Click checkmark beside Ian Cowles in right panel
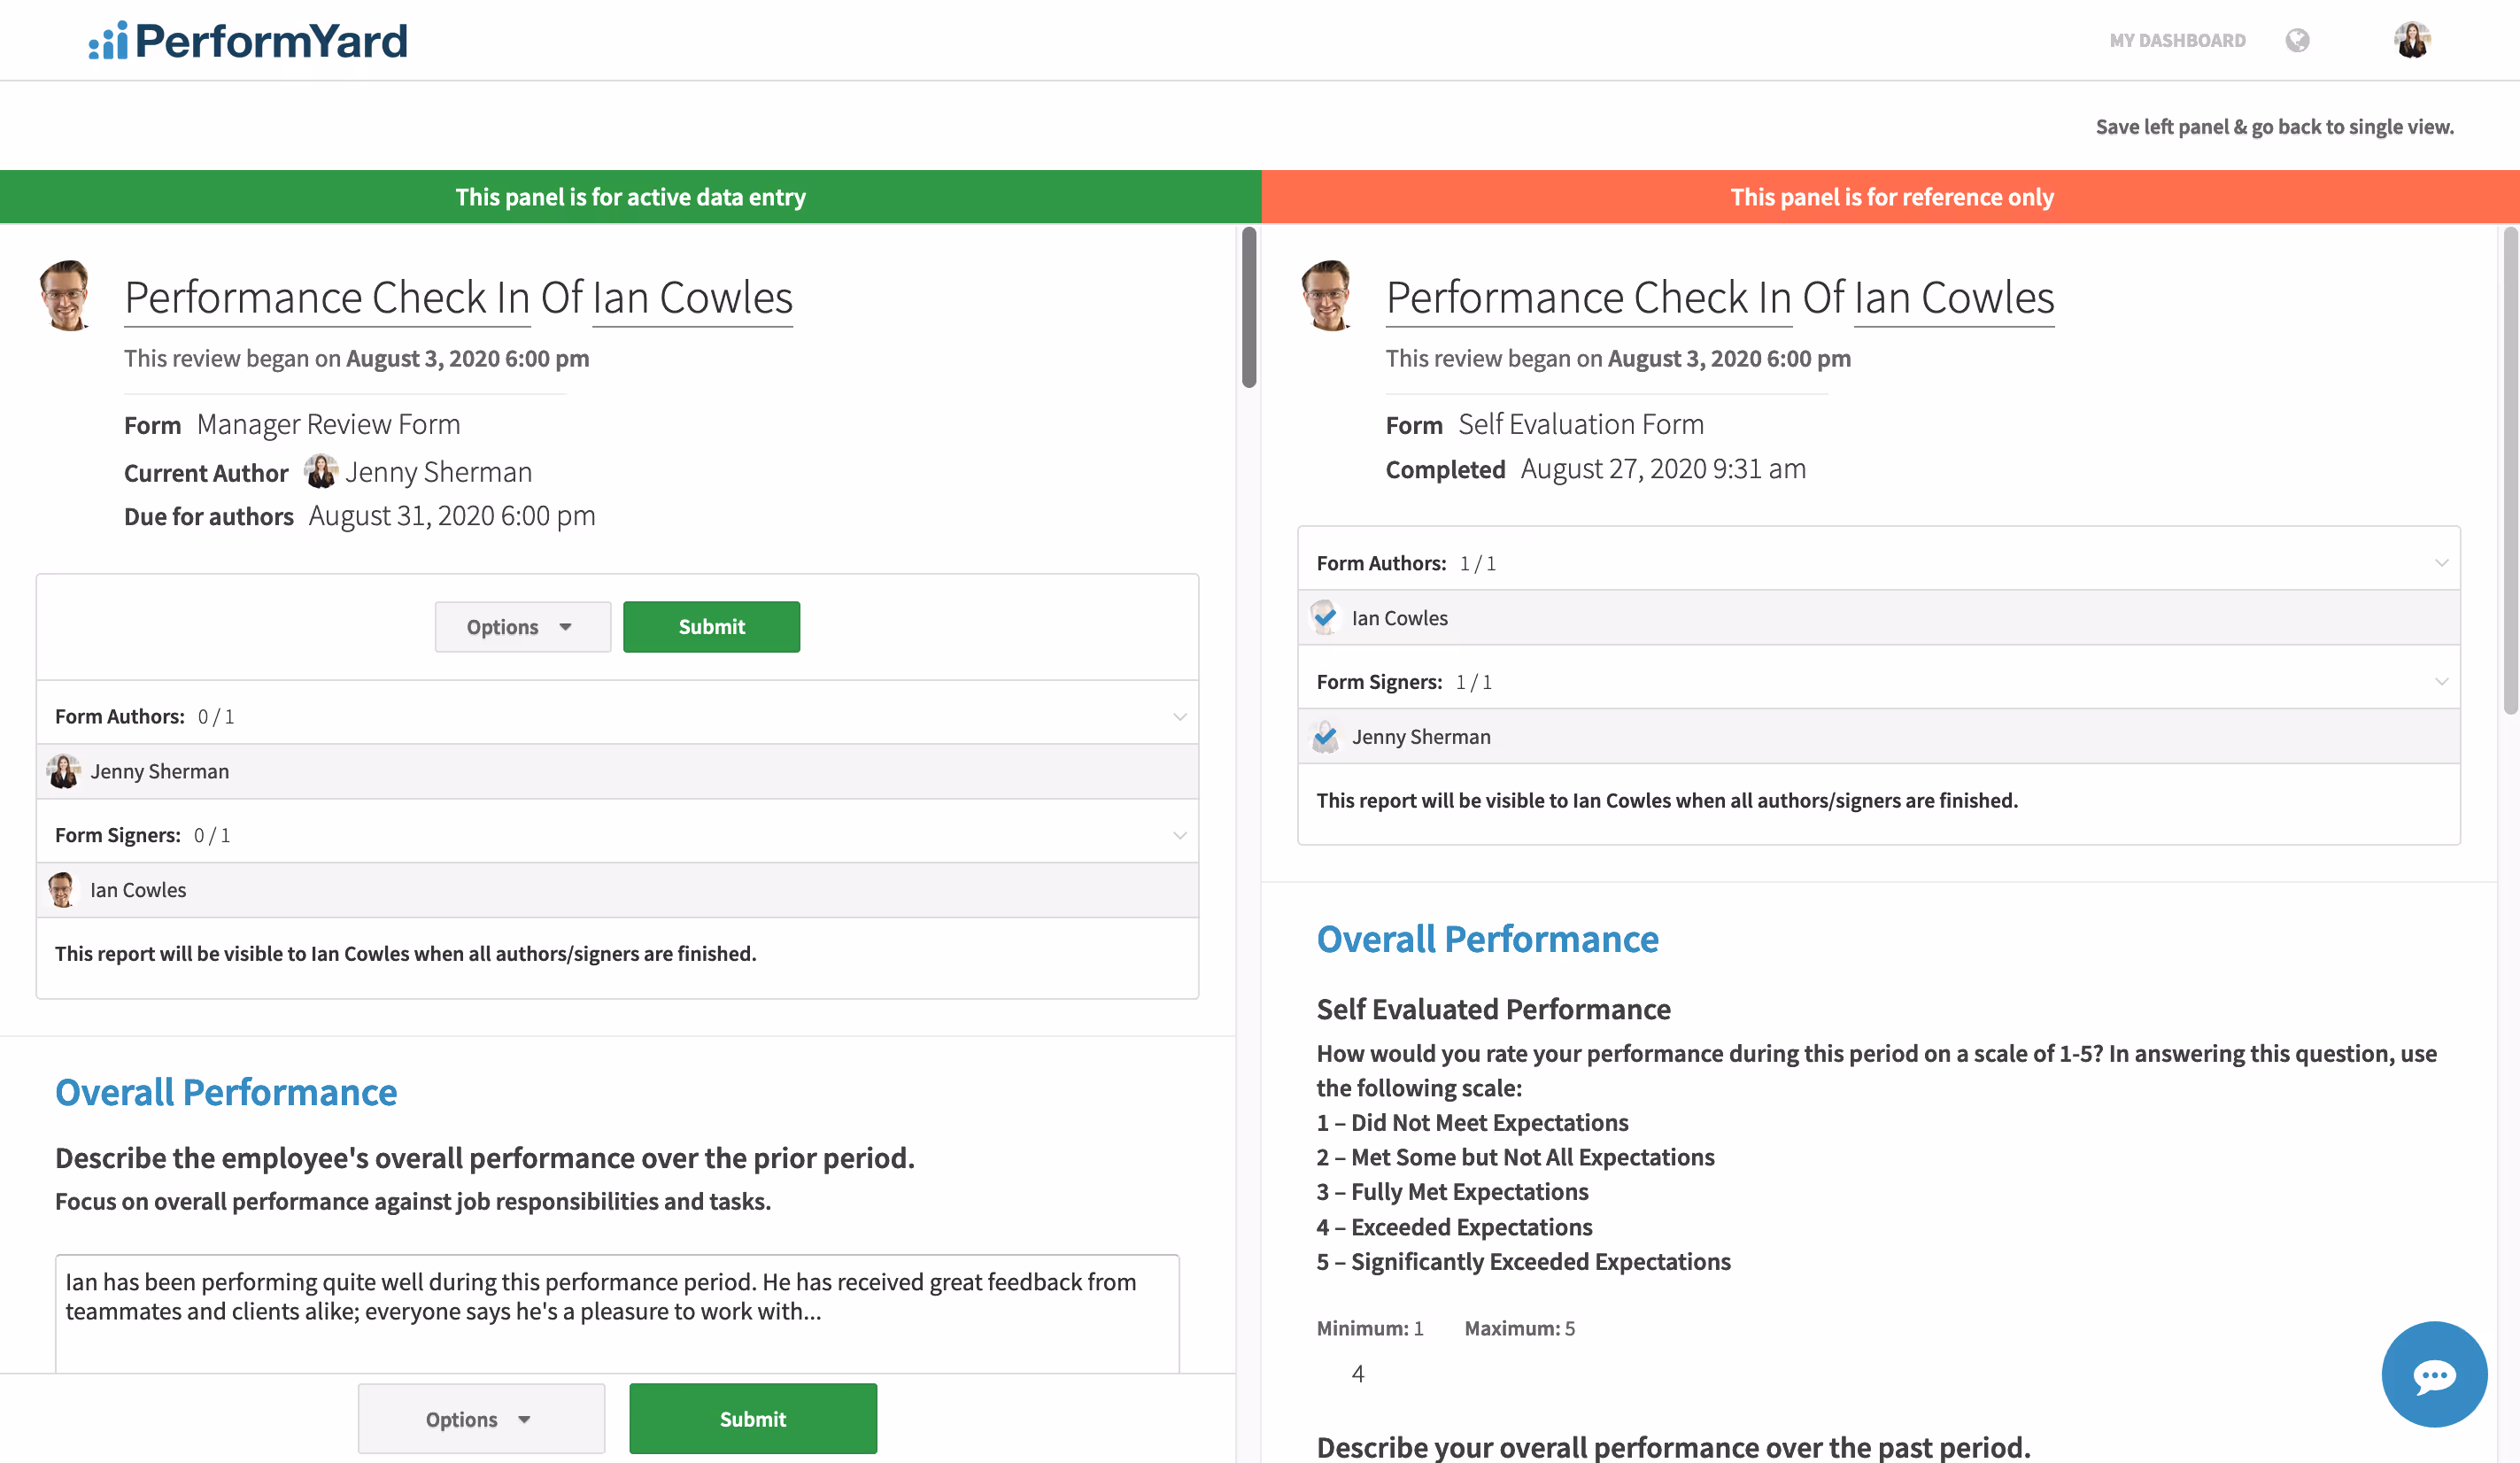Screen dimensions: 2520x1463 point(1325,617)
